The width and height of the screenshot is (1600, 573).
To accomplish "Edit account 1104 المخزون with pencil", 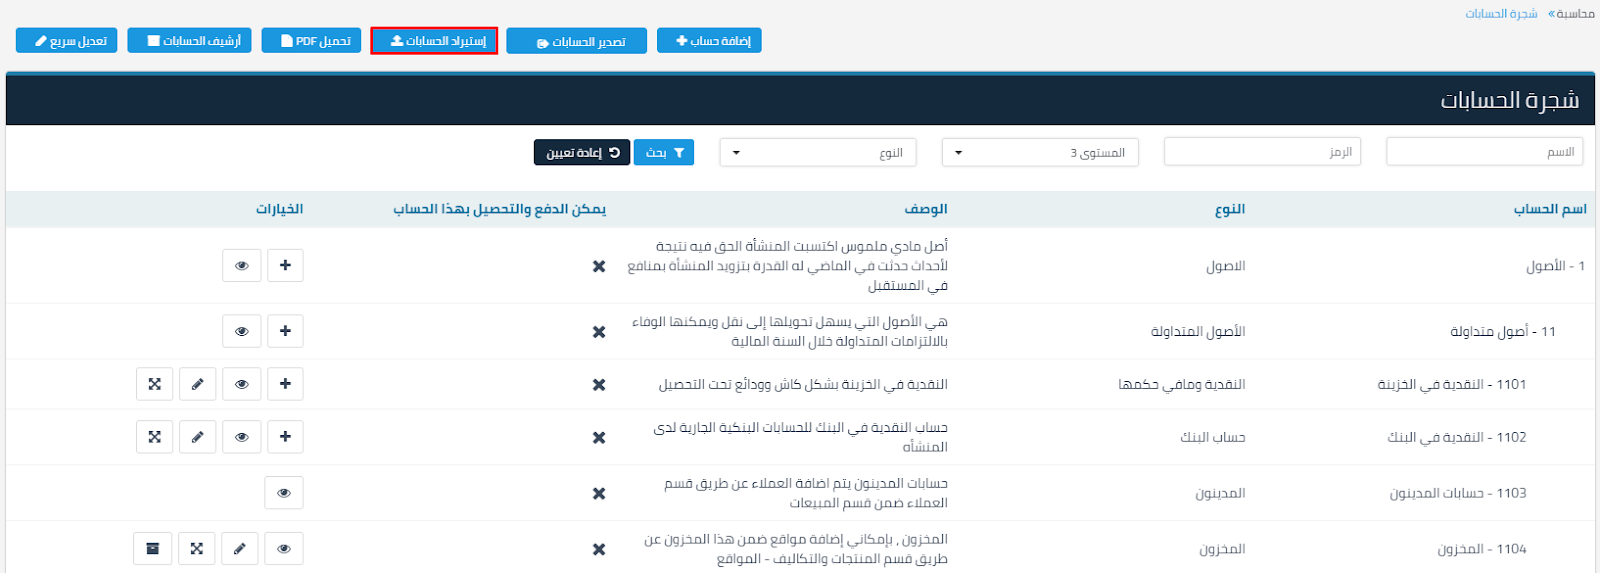I will (239, 548).
